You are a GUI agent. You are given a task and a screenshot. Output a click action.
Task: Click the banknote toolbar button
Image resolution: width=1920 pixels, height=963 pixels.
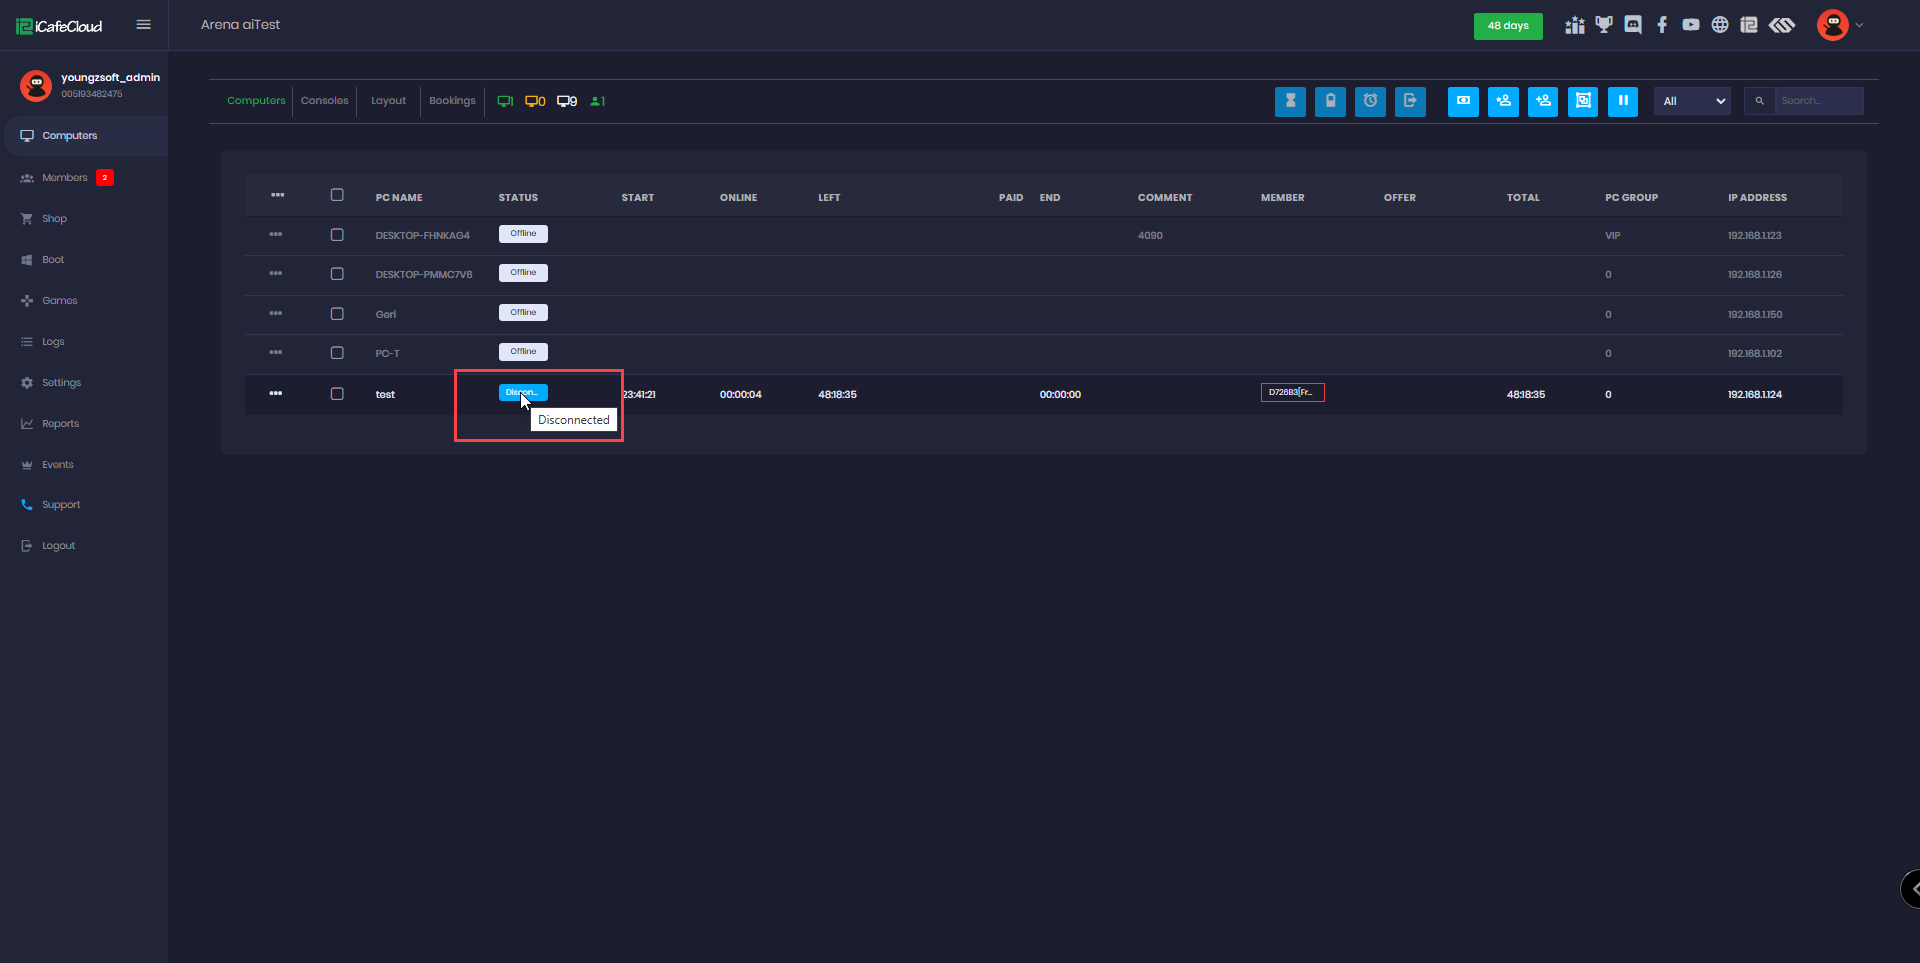[x=1463, y=101]
